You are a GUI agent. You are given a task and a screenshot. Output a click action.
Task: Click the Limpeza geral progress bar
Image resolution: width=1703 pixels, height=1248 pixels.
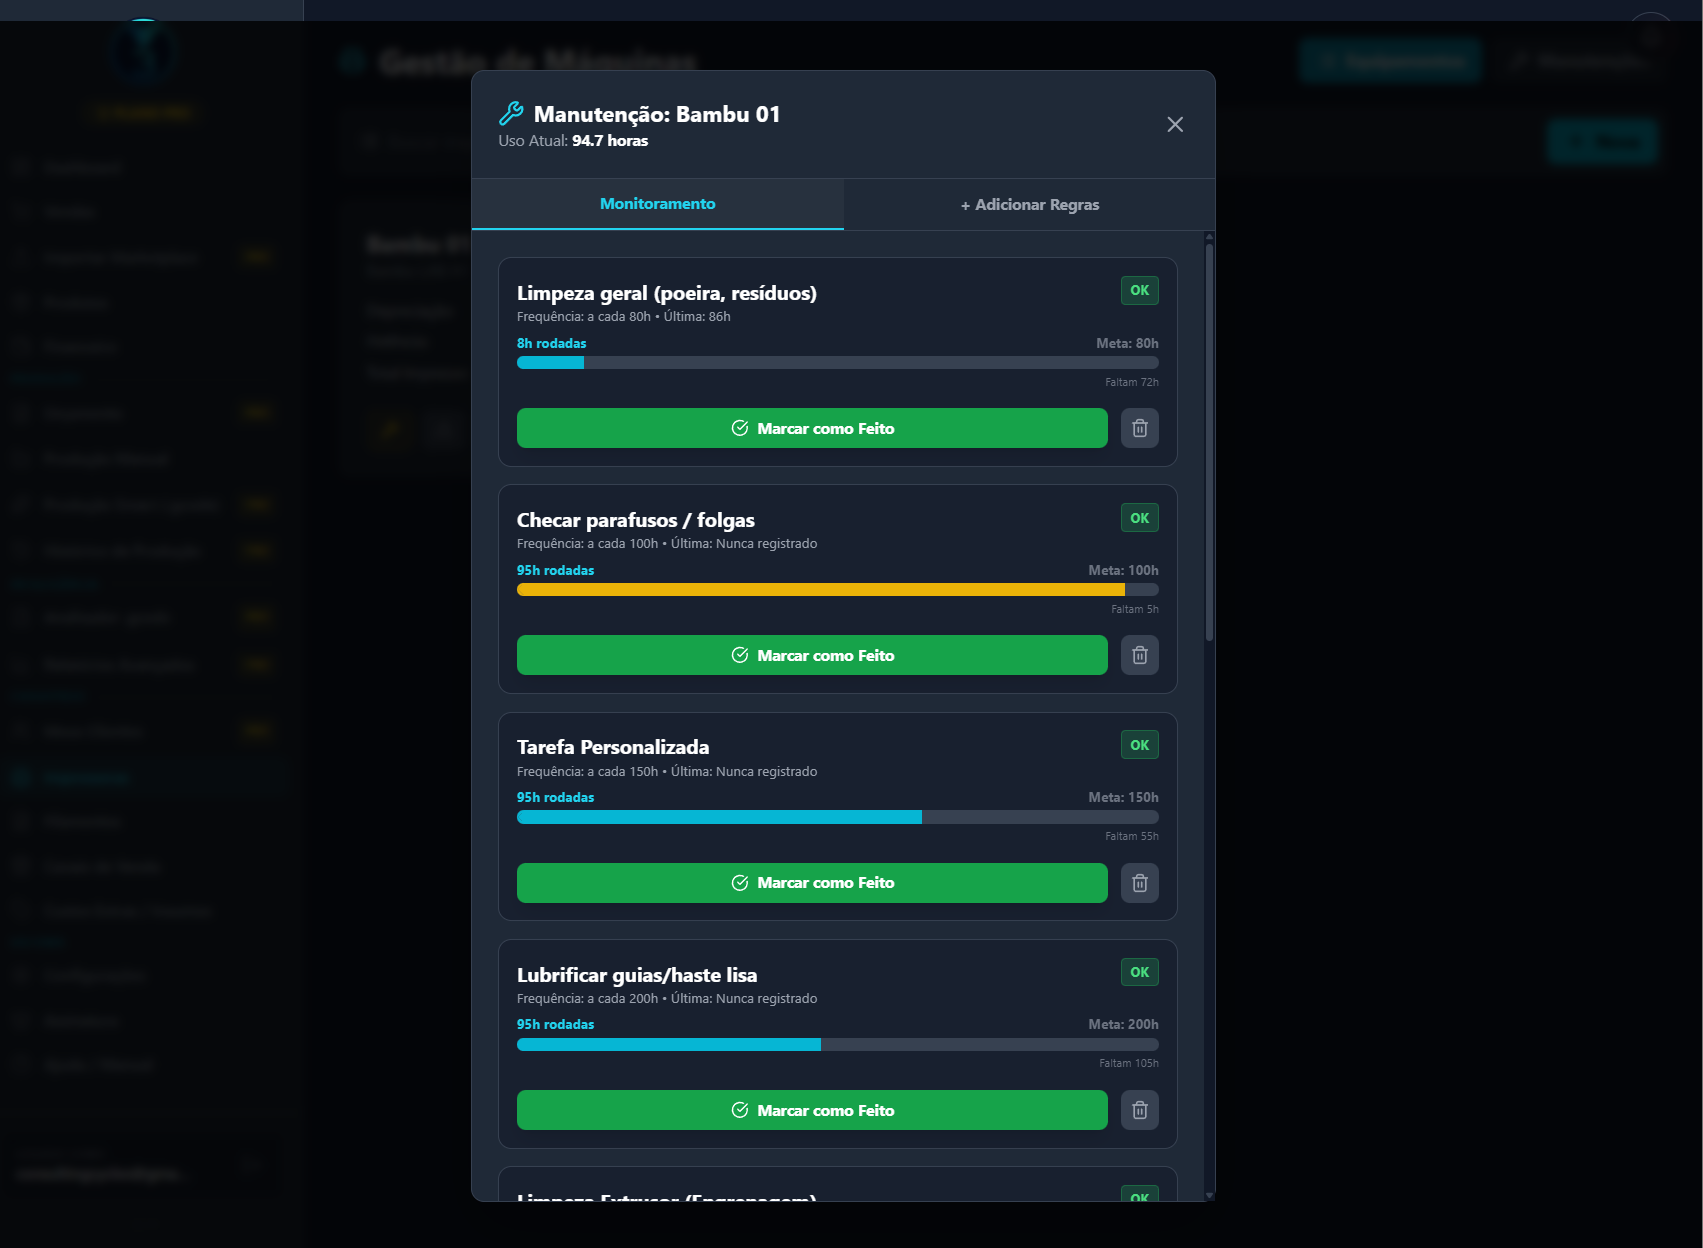[x=837, y=363]
